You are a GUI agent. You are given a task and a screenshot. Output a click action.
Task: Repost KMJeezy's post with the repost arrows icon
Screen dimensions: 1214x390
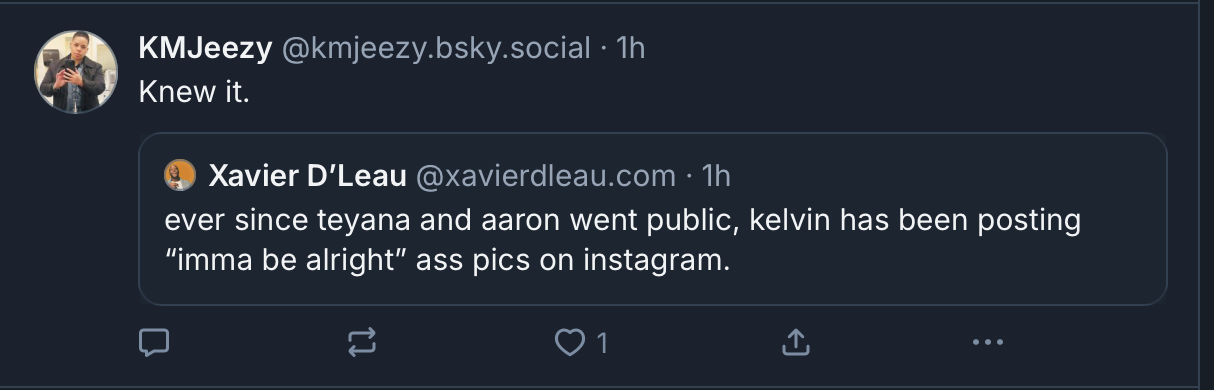pos(362,344)
